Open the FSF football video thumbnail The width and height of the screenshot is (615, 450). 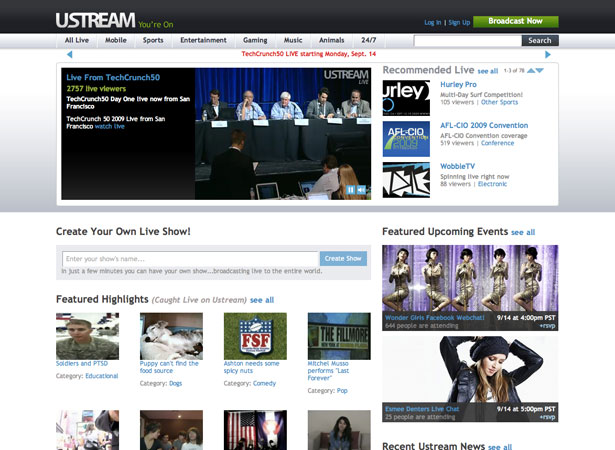pos(255,336)
